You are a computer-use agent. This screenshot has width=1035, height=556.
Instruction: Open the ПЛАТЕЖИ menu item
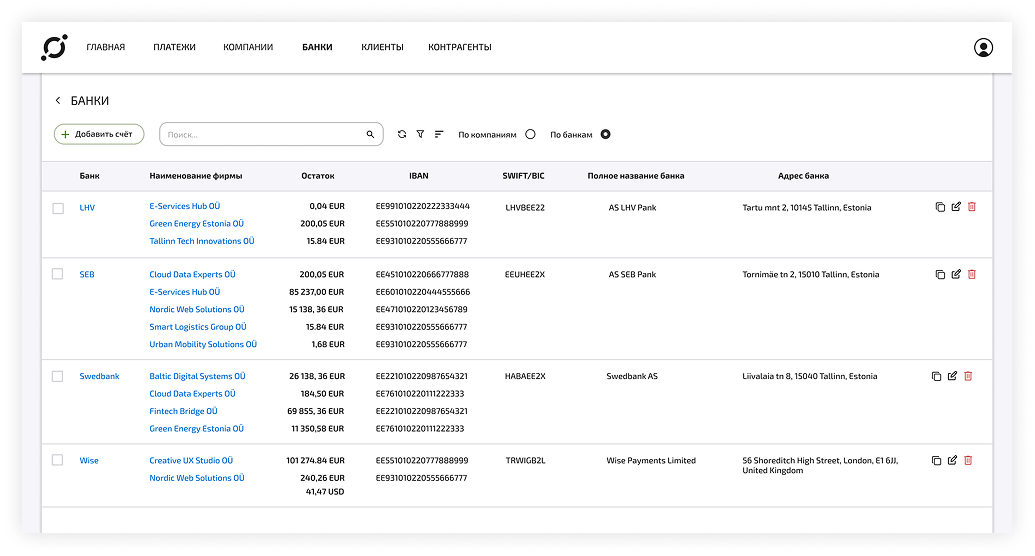(174, 47)
